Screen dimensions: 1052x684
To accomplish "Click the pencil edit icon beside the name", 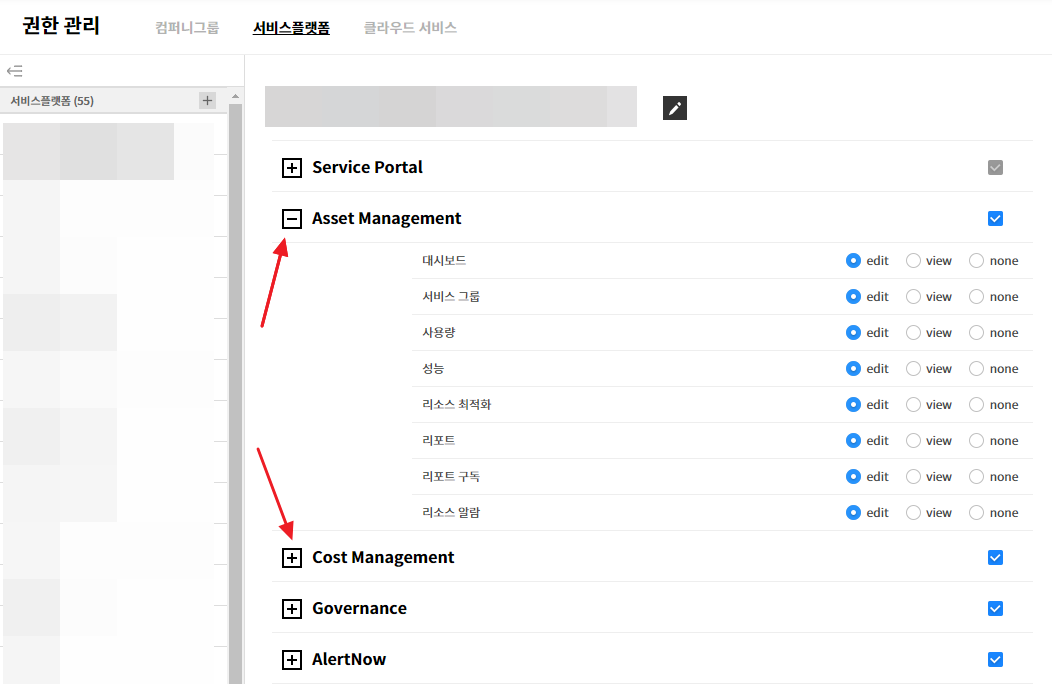I will (x=675, y=108).
